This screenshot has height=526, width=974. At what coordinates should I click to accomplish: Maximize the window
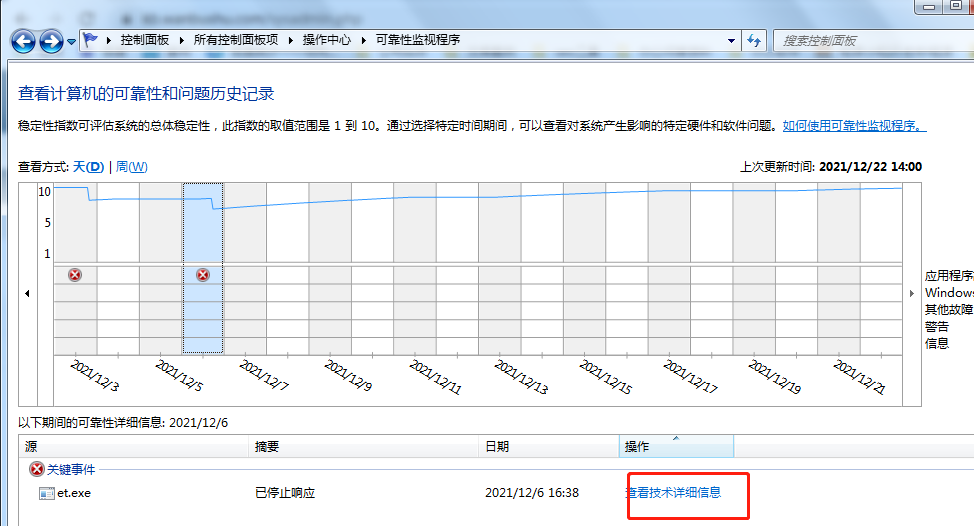coord(955,6)
